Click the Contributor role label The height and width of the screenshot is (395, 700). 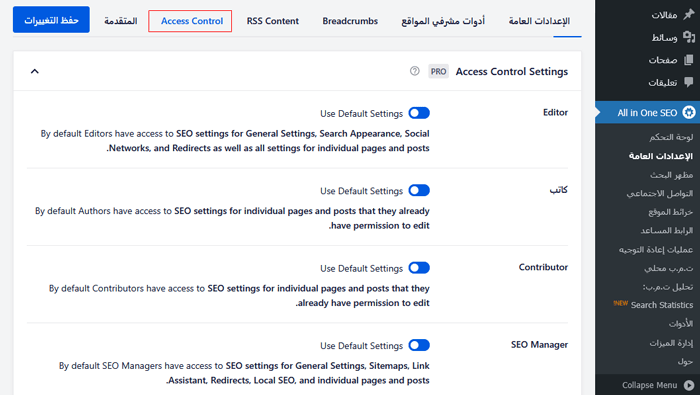coord(543,267)
